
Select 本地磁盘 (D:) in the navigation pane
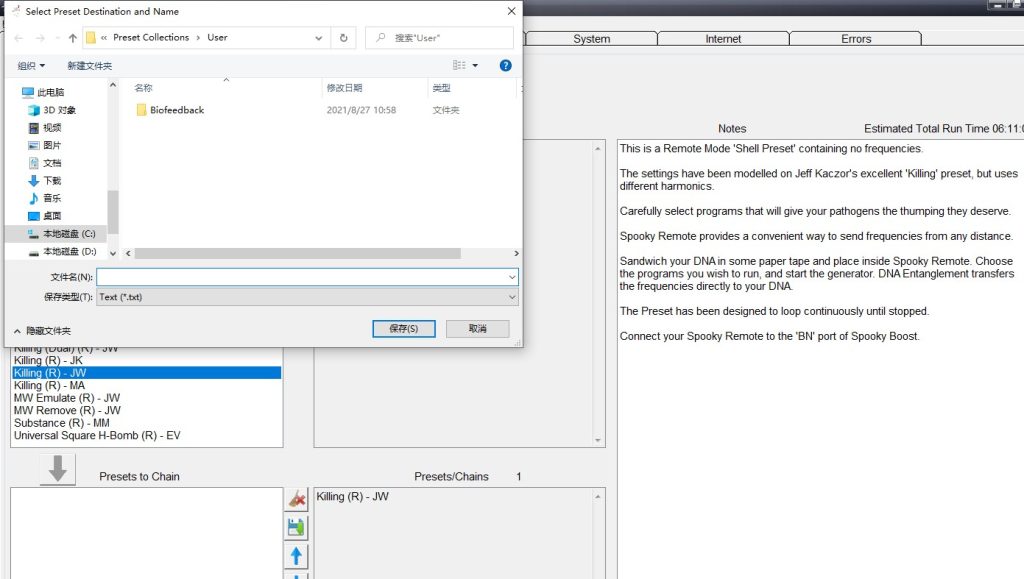click(x=69, y=252)
